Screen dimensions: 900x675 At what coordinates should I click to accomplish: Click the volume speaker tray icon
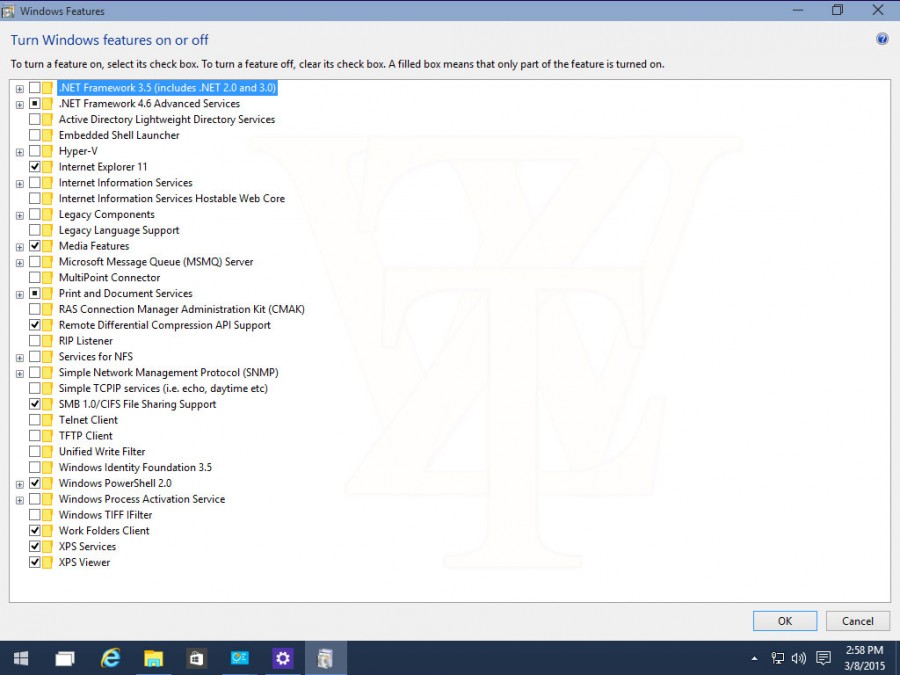point(798,658)
